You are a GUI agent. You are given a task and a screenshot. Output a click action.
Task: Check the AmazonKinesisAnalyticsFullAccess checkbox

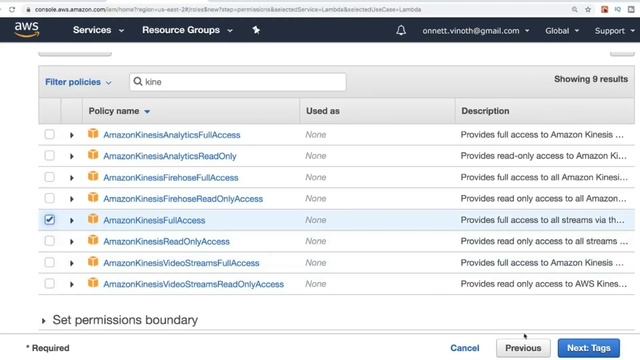coord(49,134)
